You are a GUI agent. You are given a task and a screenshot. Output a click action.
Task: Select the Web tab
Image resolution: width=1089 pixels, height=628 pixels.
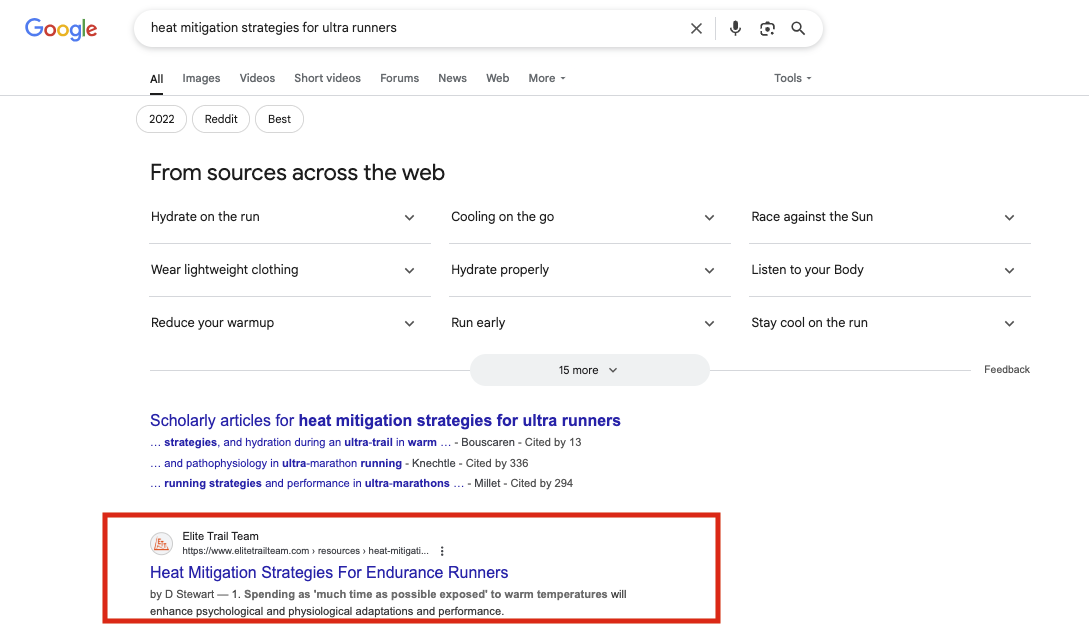(497, 78)
